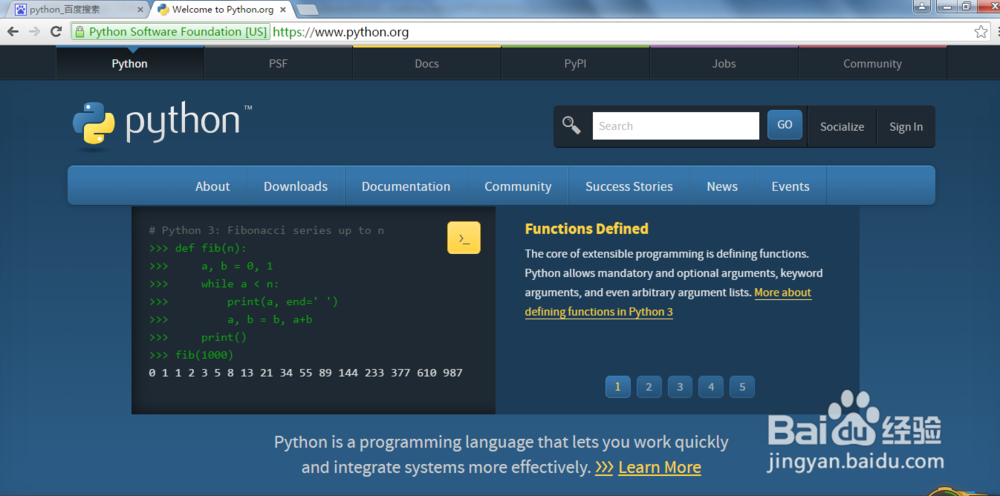
Task: Open the PyPI top-bar tab
Action: 575,64
